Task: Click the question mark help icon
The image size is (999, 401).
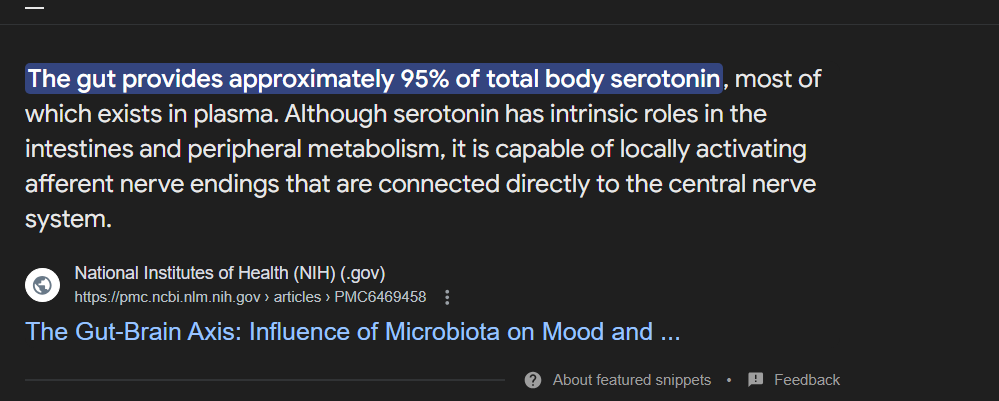Action: click(533, 380)
